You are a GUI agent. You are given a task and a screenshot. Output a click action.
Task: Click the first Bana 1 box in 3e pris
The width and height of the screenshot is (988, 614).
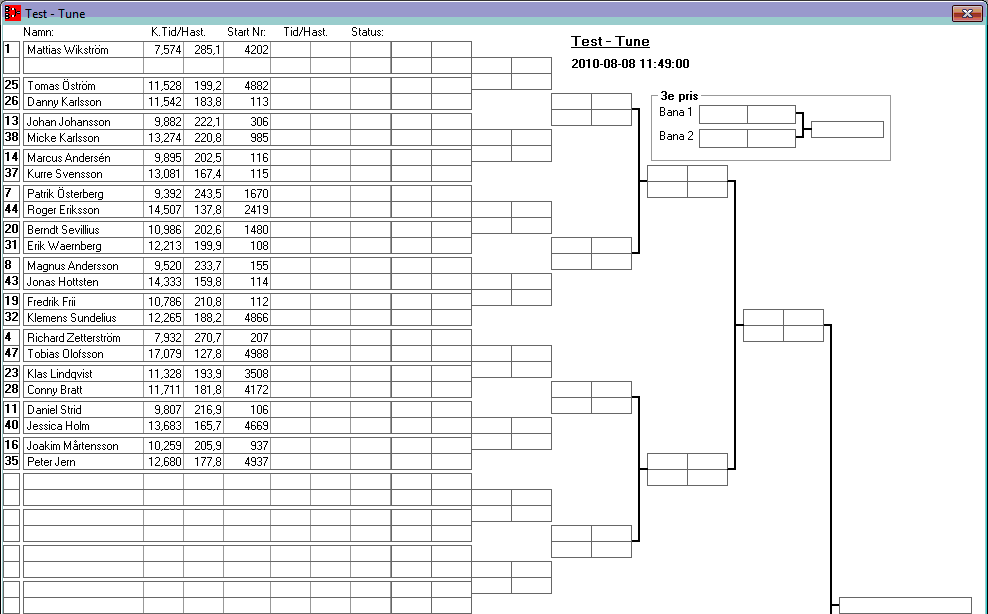722,114
